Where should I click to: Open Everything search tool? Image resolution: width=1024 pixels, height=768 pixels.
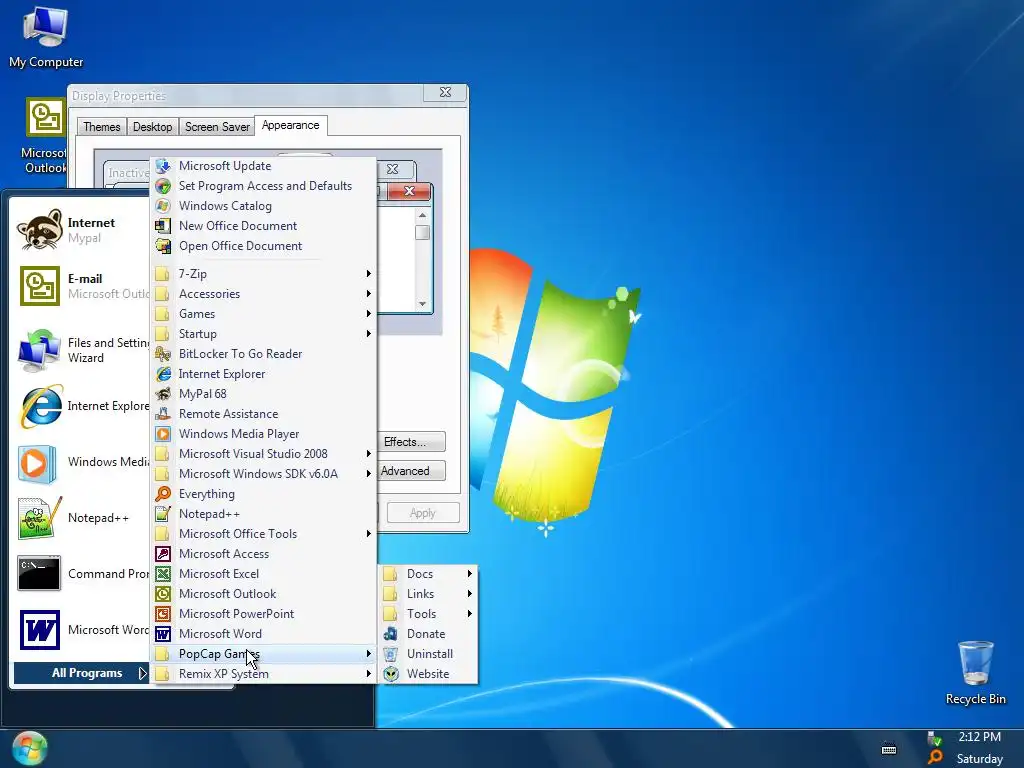(x=264, y=494)
